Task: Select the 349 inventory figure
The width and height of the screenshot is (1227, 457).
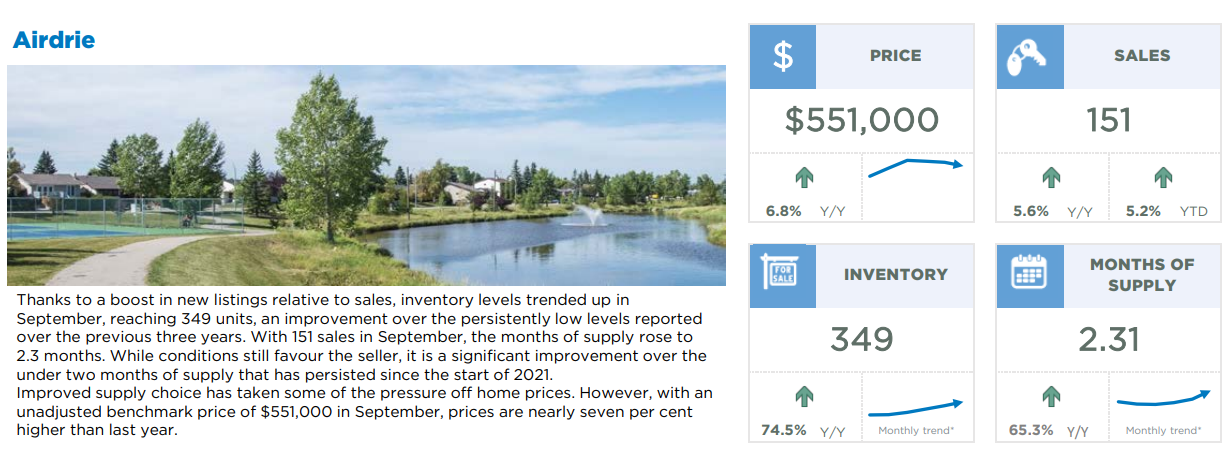Action: 862,339
